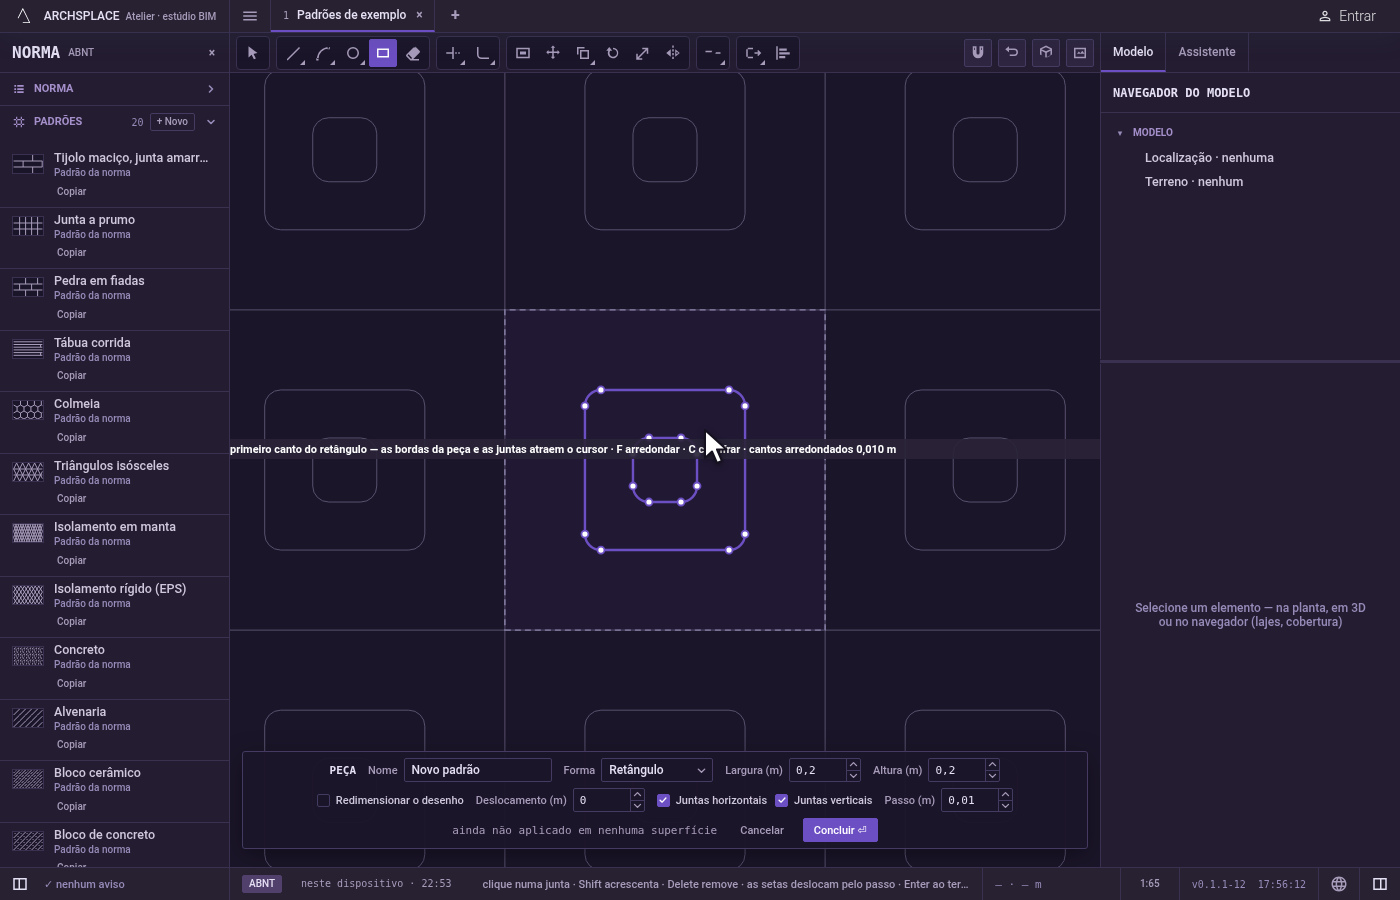Image resolution: width=1400 pixels, height=900 pixels.
Task: Collapse the MODELO tree node
Action: pos(1120,133)
